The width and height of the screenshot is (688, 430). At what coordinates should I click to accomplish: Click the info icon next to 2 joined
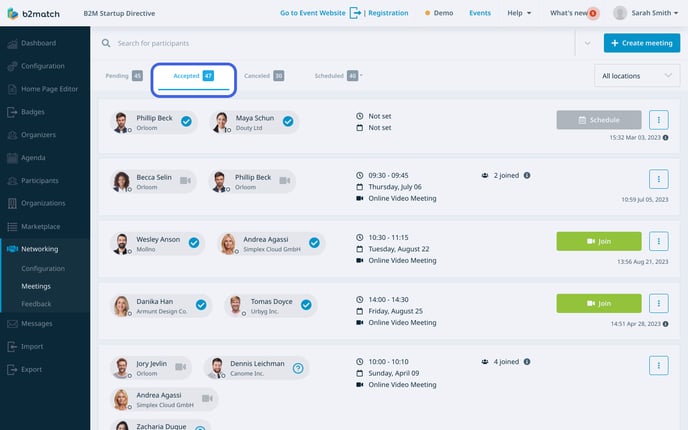tap(527, 176)
